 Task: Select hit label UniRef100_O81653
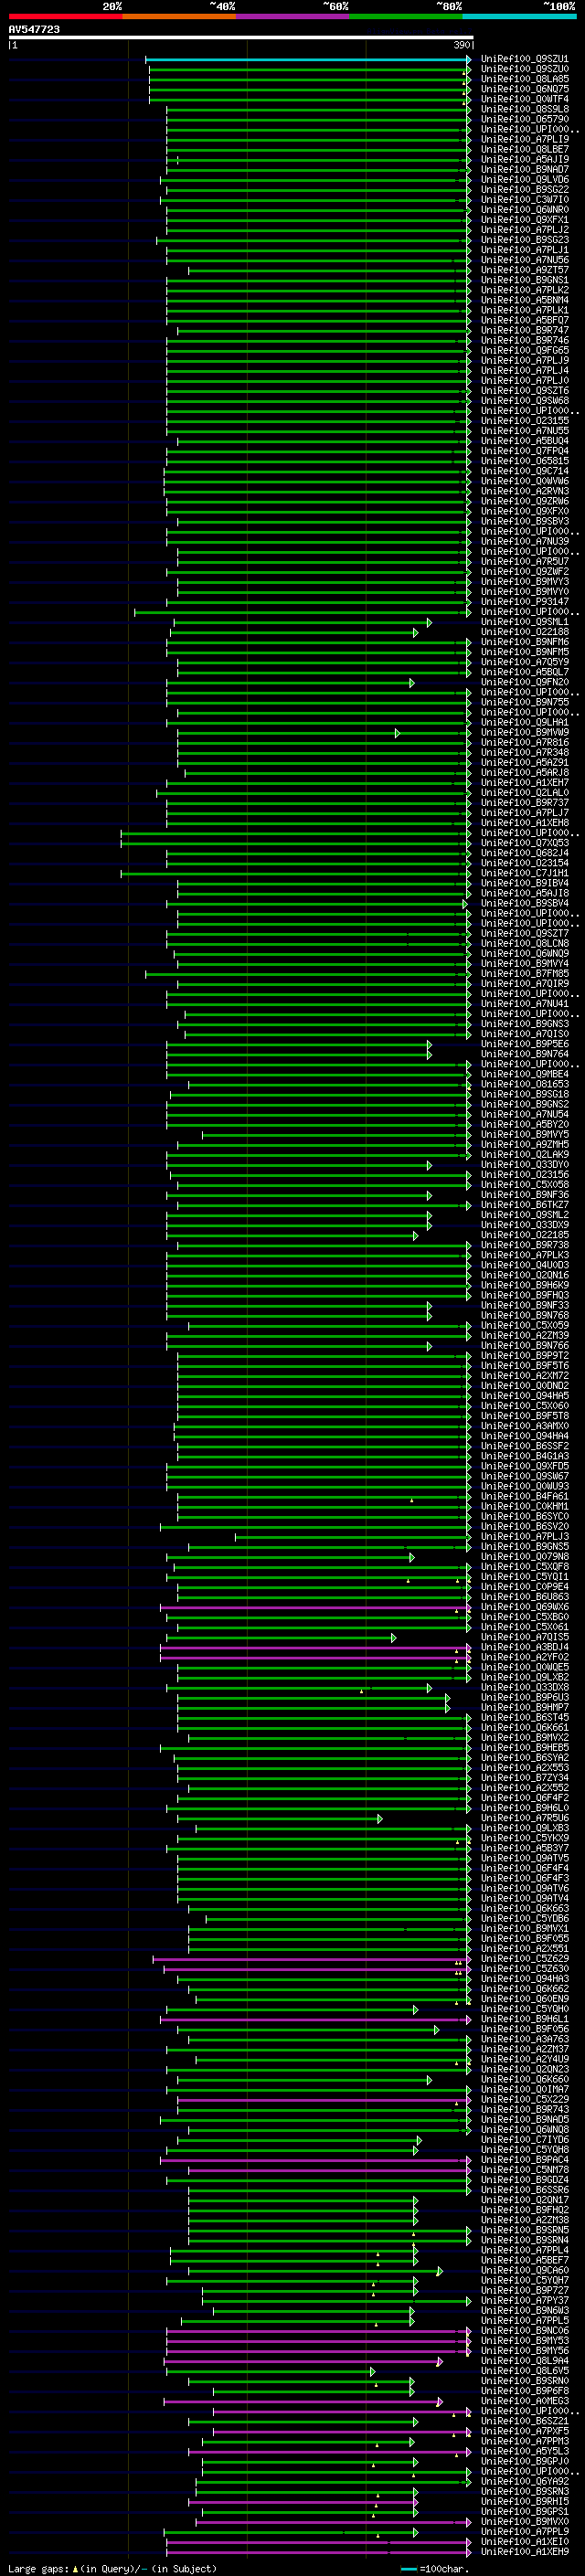click(x=525, y=1084)
